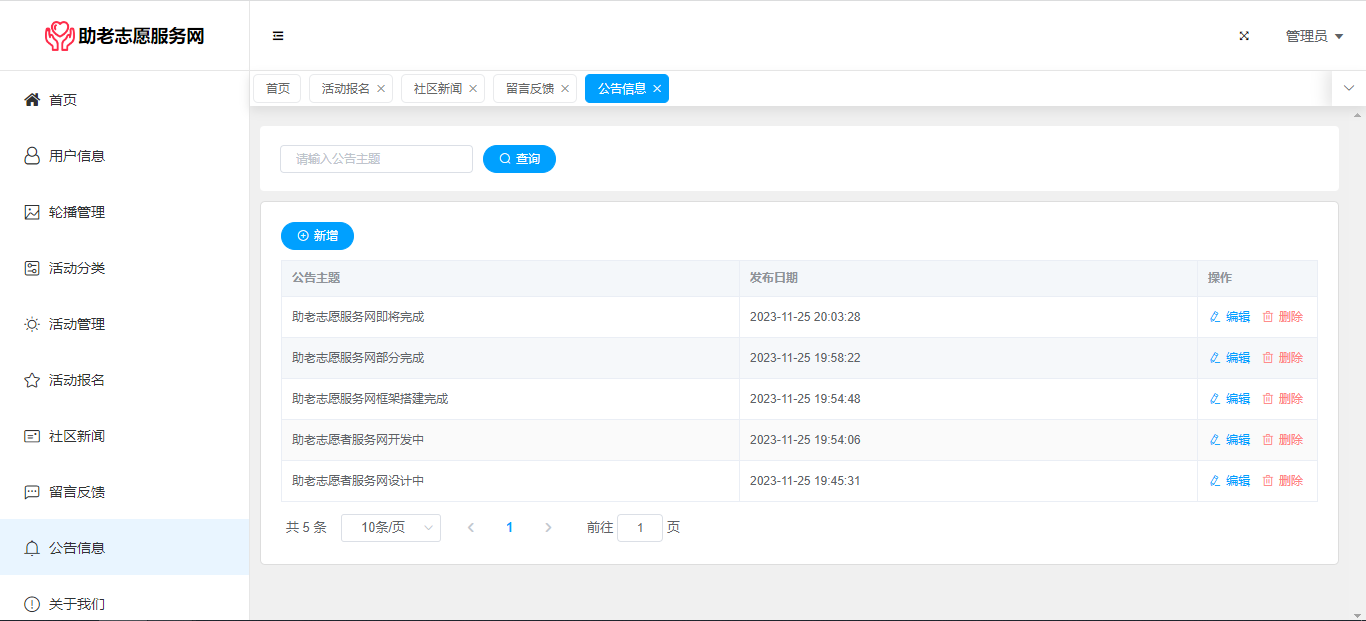This screenshot has height=621, width=1366.
Task: Click the 查询 search button
Action: 519,159
